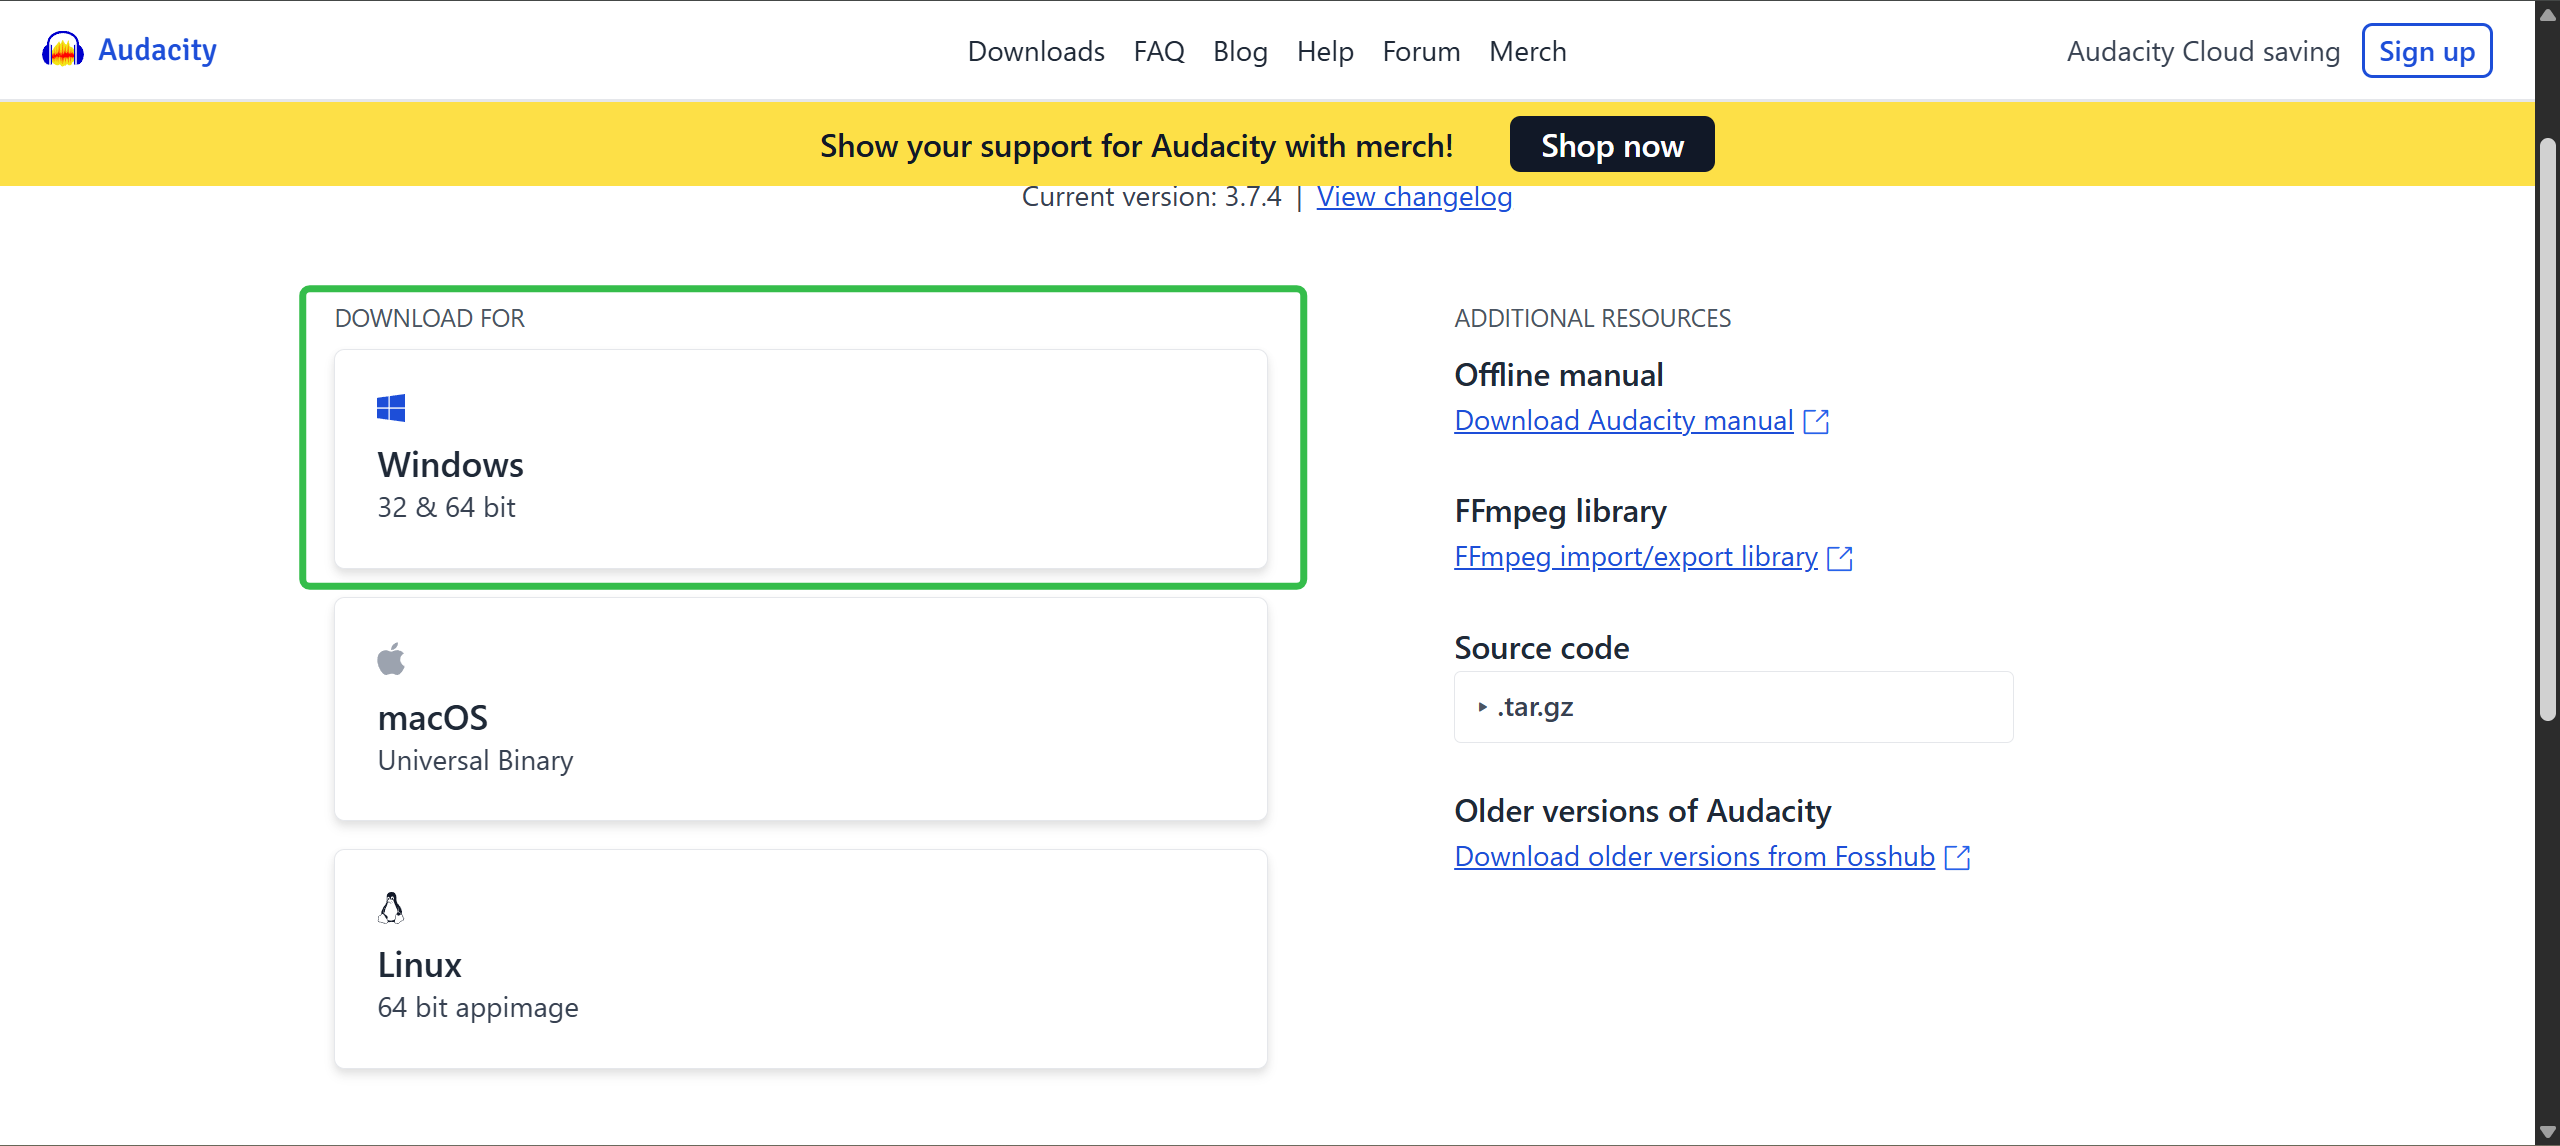Click the 'Source code' heading

pos(1542,648)
